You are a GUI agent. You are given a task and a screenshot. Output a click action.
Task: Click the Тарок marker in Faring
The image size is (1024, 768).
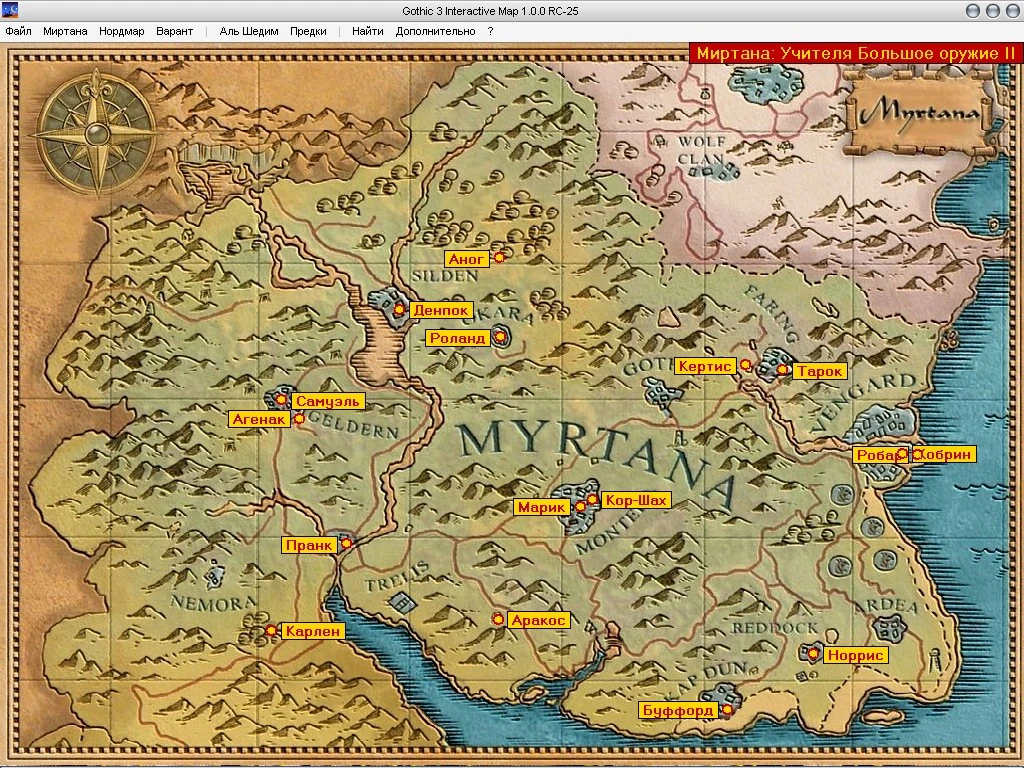(783, 369)
